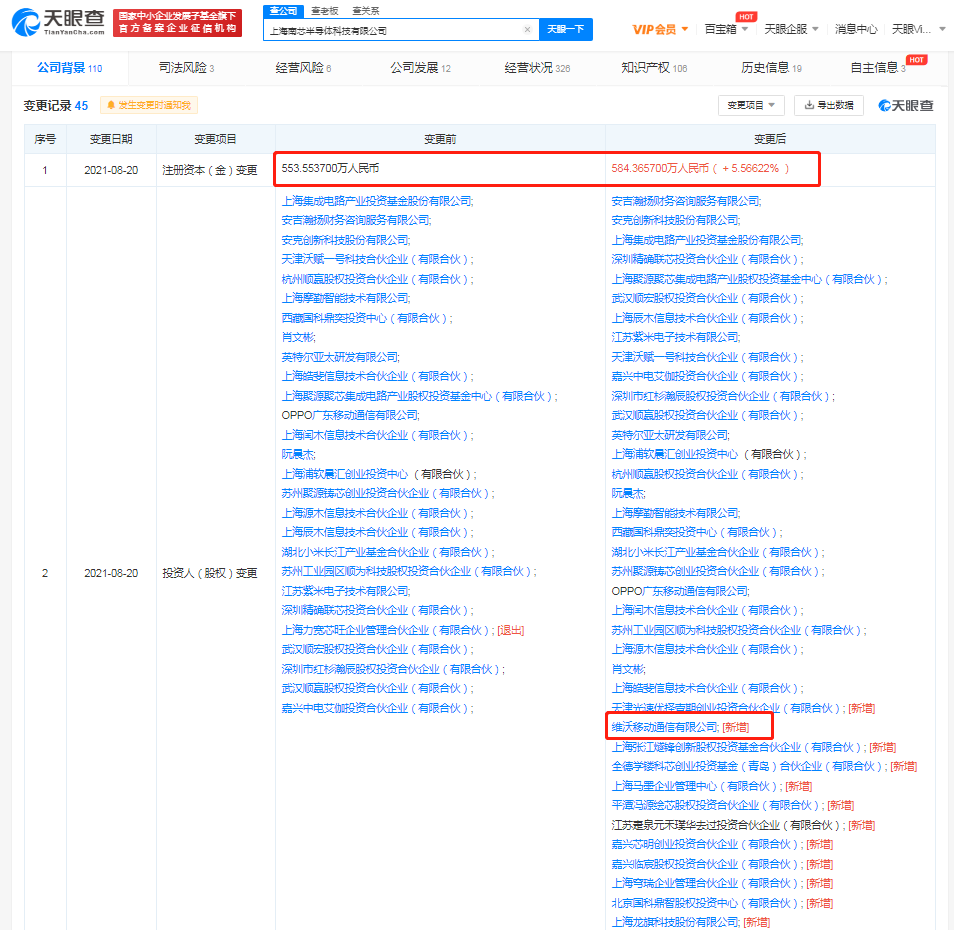This screenshot has width=954, height=930.
Task: Click 阮晨杰 in the 变更前 column
Action: [x=298, y=454]
